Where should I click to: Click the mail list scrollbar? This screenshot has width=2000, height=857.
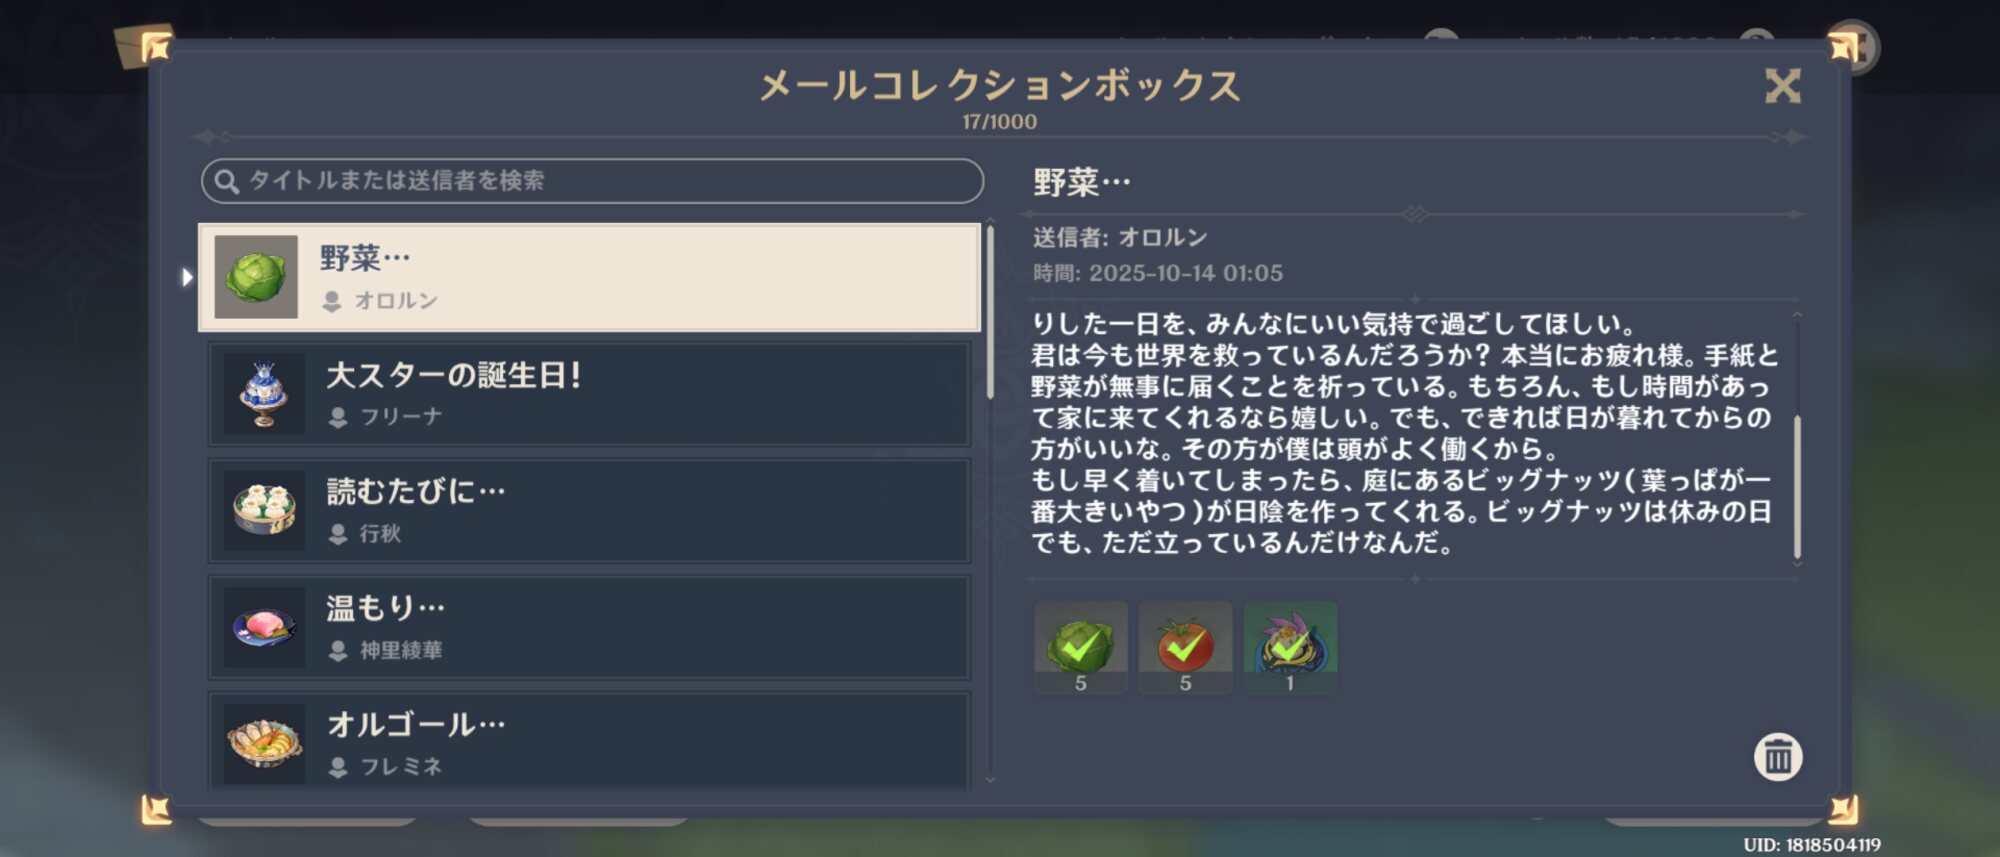click(x=990, y=310)
